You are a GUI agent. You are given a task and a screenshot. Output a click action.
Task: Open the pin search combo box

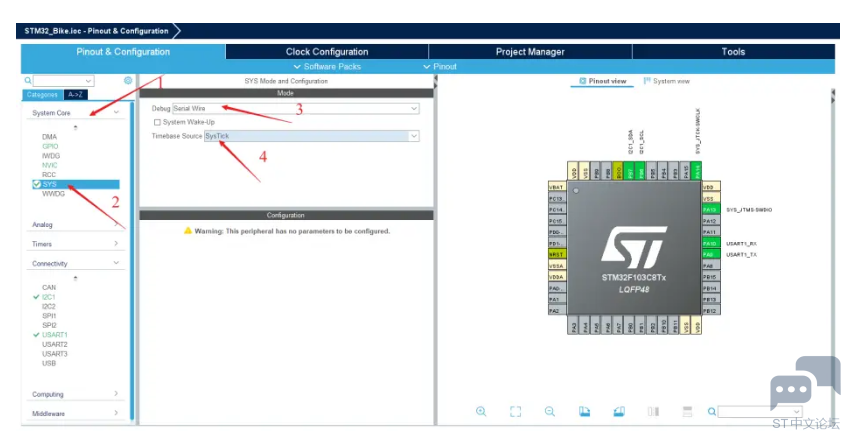(759, 412)
